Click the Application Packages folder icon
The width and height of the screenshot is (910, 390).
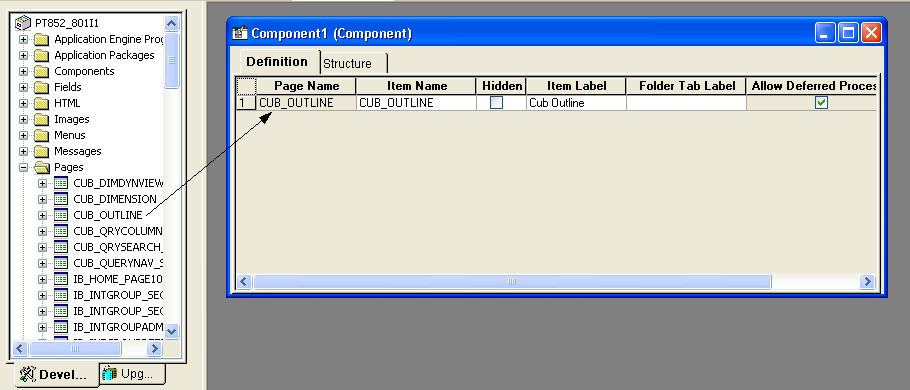[41, 56]
